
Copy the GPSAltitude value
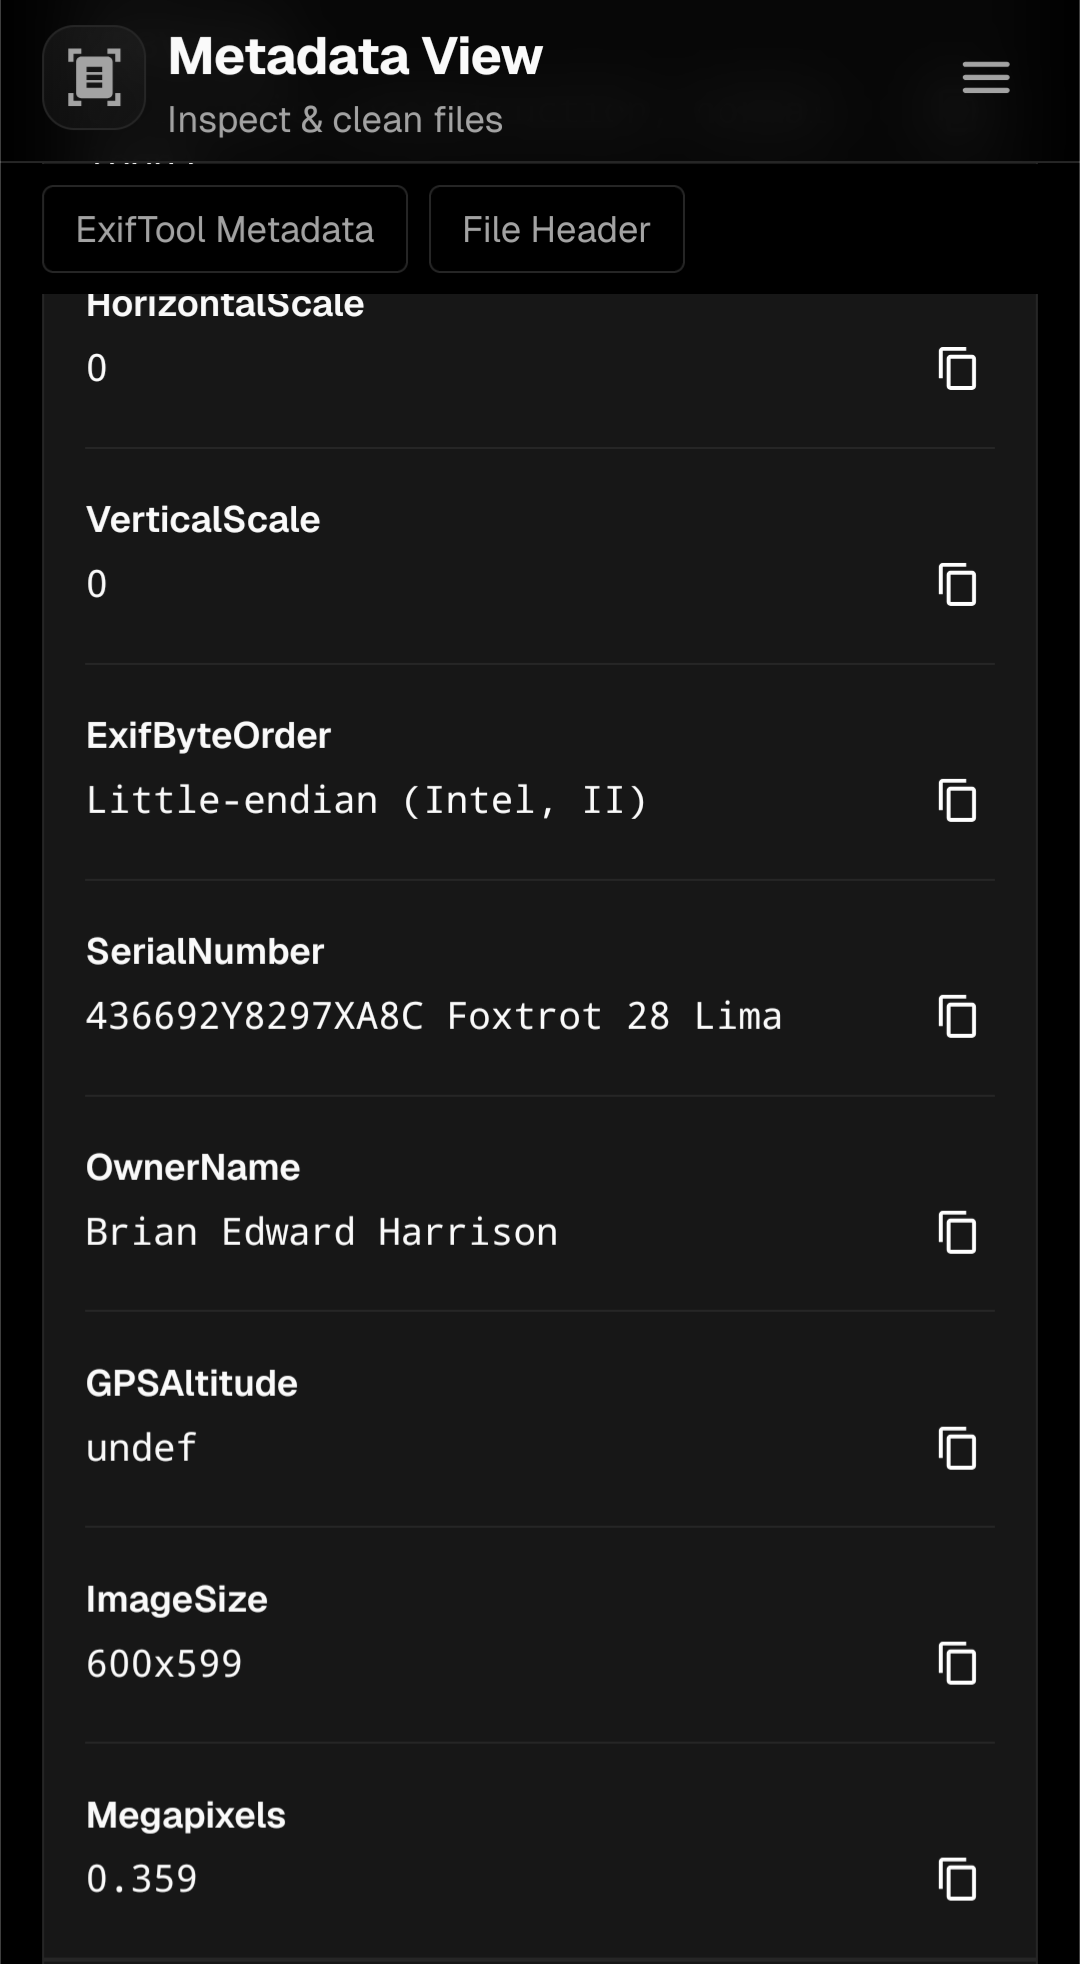957,1449
